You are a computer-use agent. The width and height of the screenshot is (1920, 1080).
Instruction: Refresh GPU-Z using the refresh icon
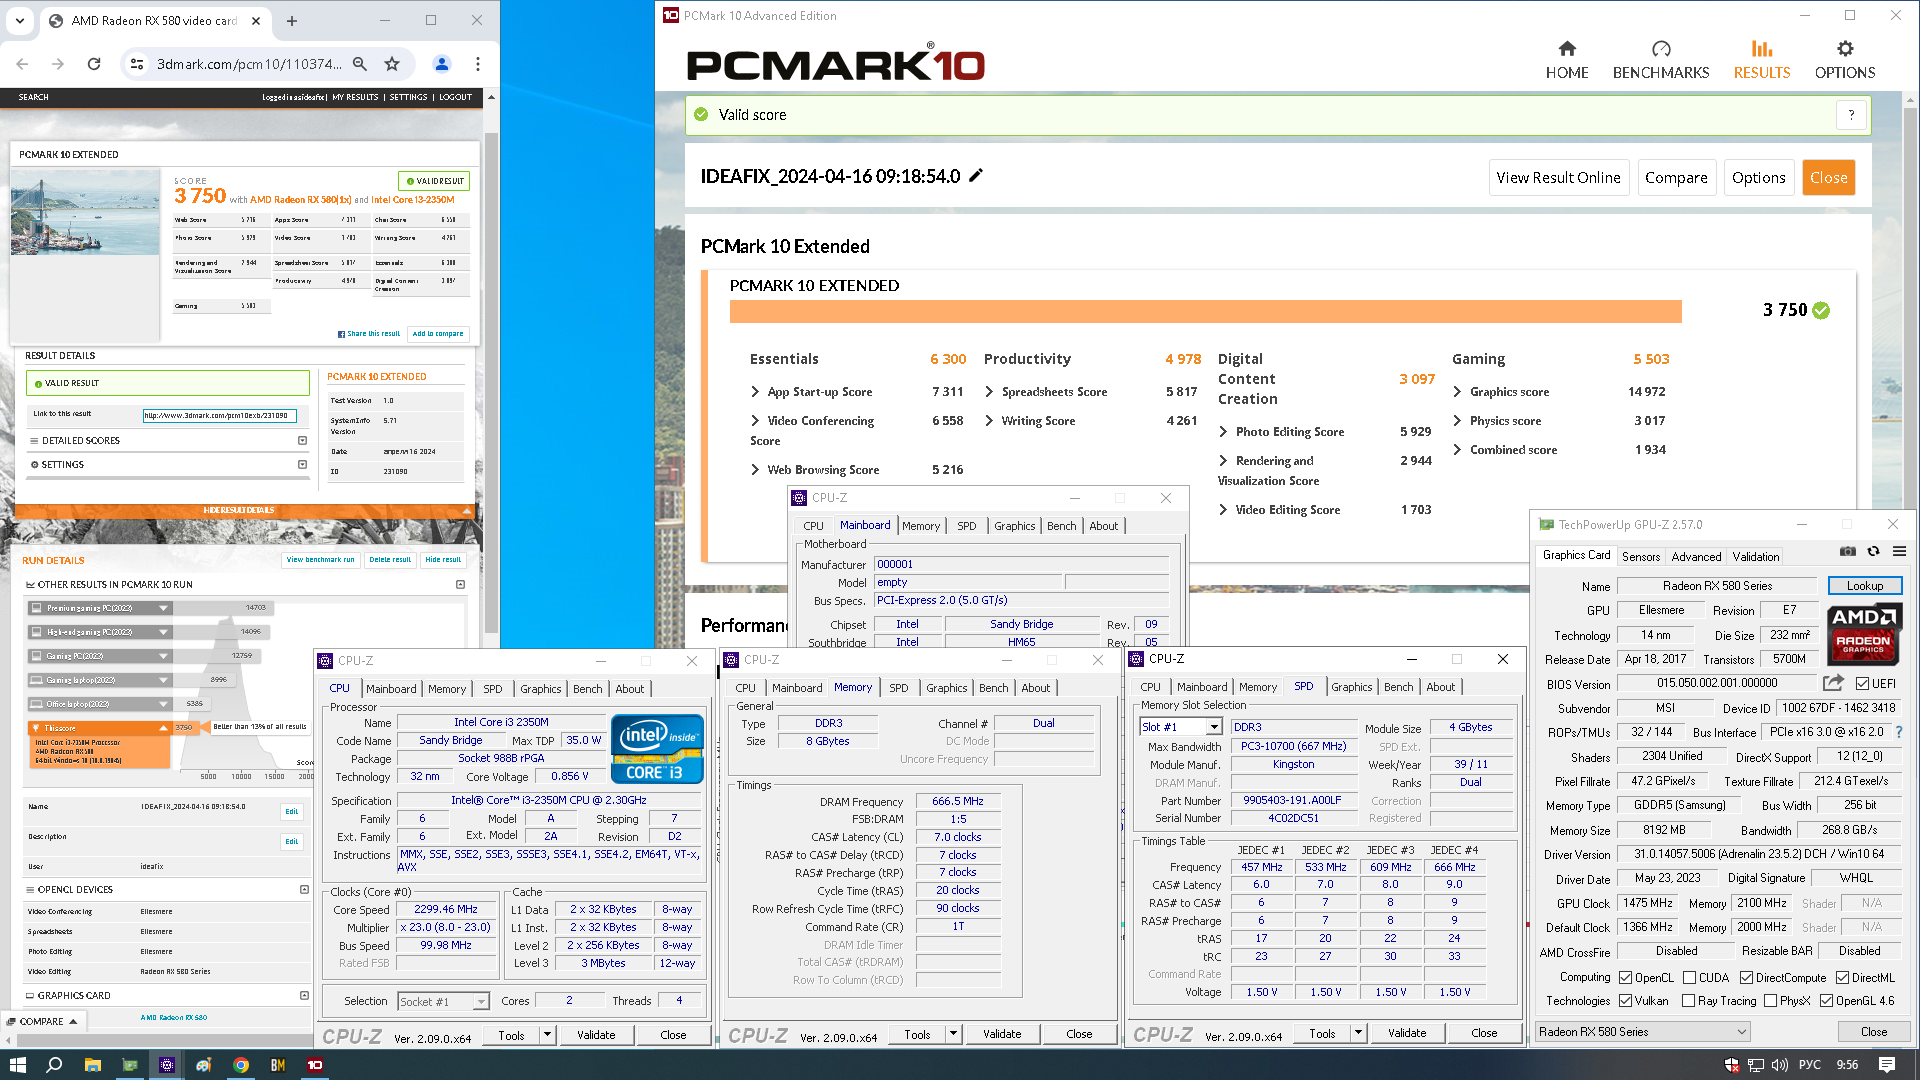tap(1873, 552)
